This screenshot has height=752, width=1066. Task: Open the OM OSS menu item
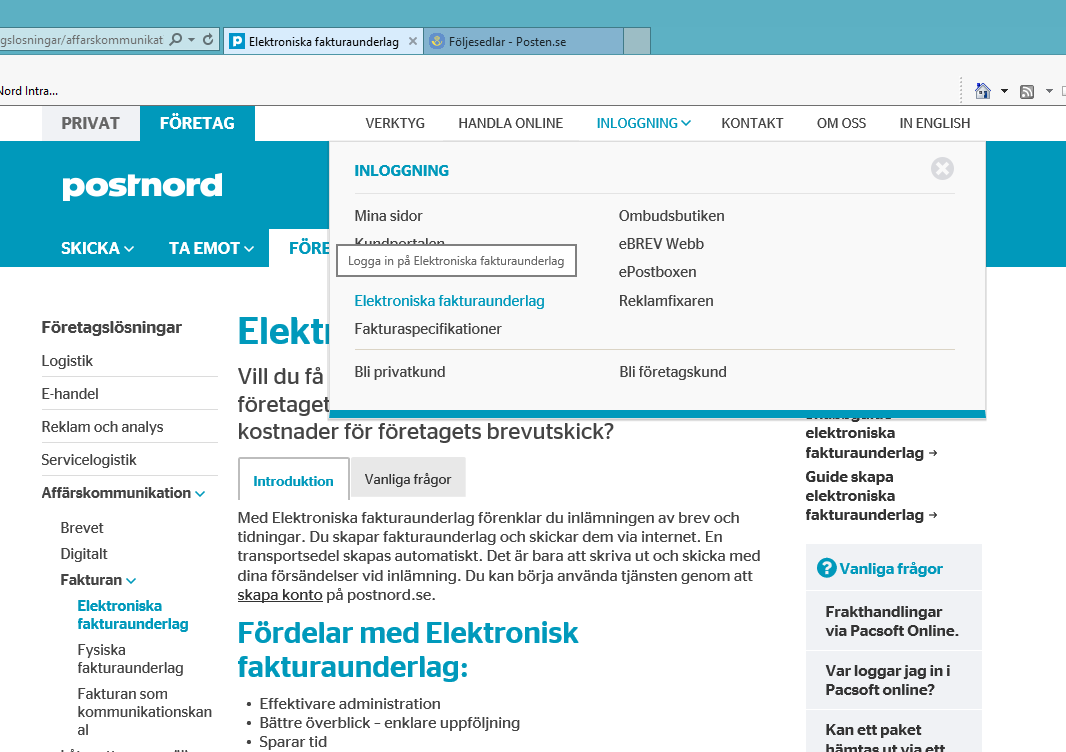point(841,123)
